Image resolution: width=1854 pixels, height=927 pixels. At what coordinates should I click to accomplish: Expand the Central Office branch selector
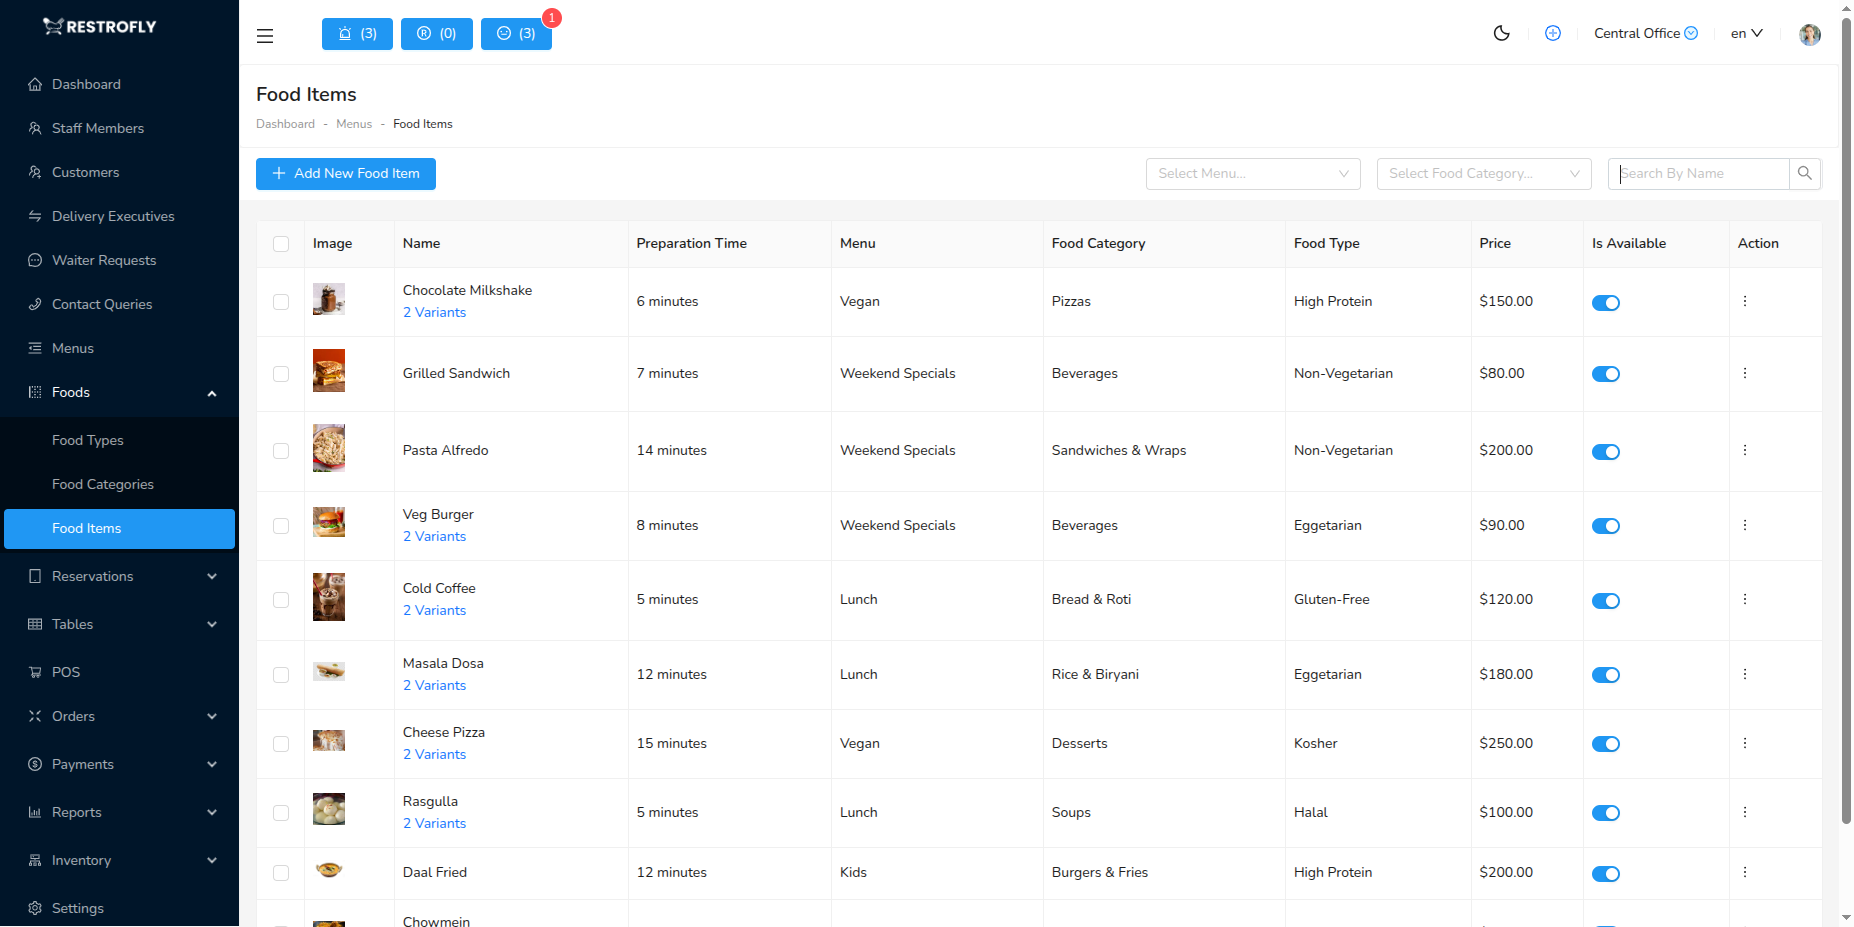(x=1645, y=33)
